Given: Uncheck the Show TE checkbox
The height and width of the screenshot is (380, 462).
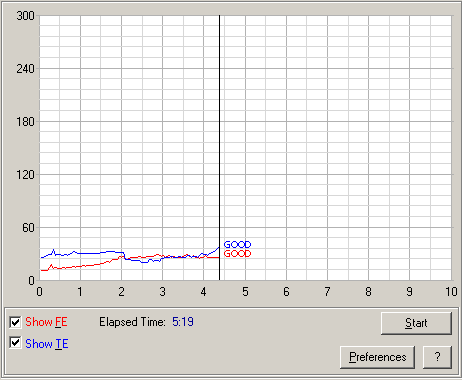Looking at the screenshot, I should pos(15,343).
